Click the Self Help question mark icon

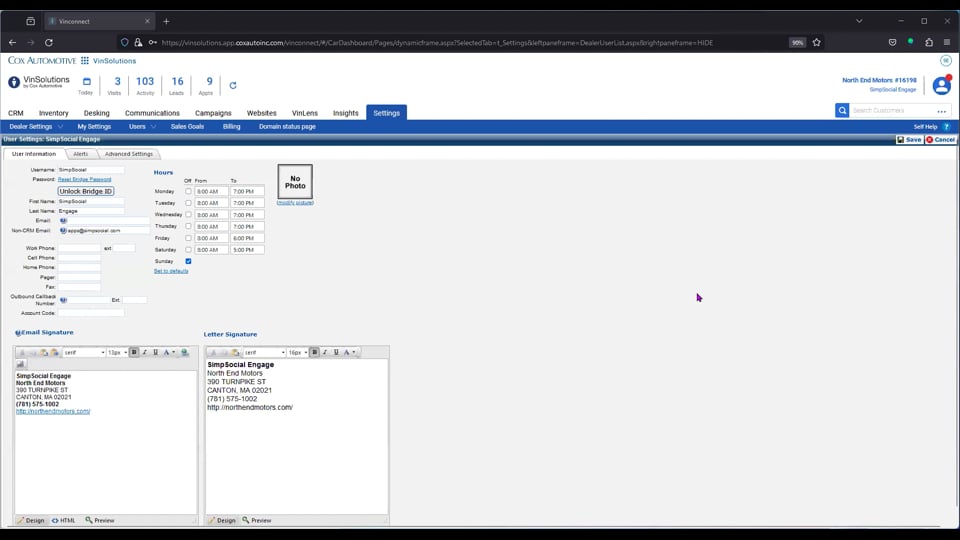point(947,127)
